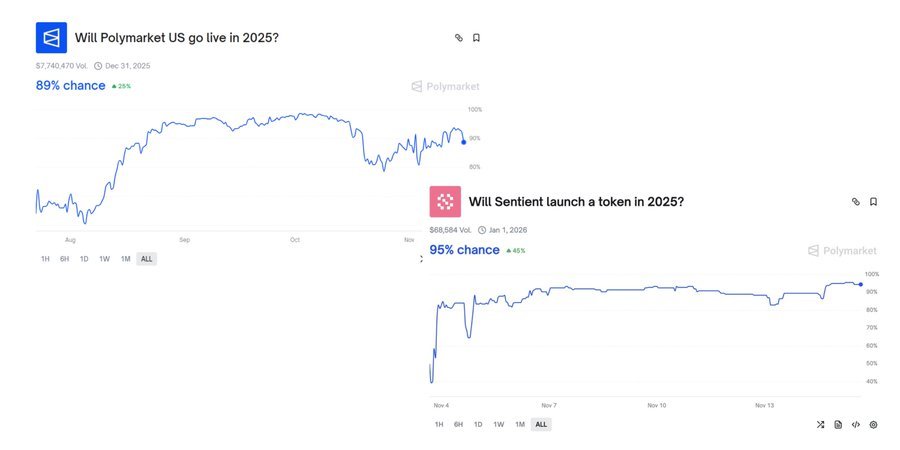The width and height of the screenshot is (900, 450).
Task: Select 1D range on the Polymarket US chart
Action: (x=84, y=259)
